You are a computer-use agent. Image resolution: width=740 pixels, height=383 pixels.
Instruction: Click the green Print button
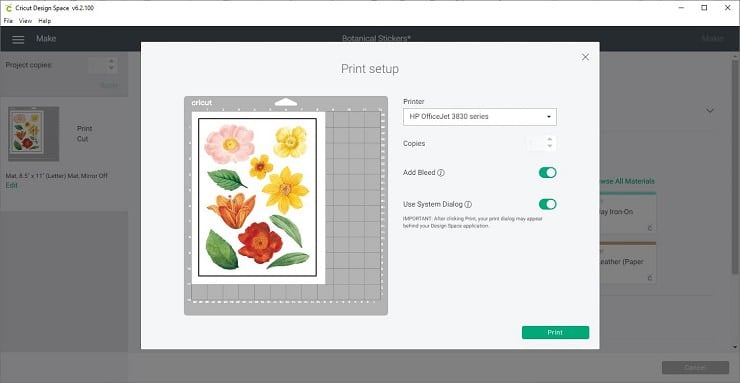tap(555, 333)
